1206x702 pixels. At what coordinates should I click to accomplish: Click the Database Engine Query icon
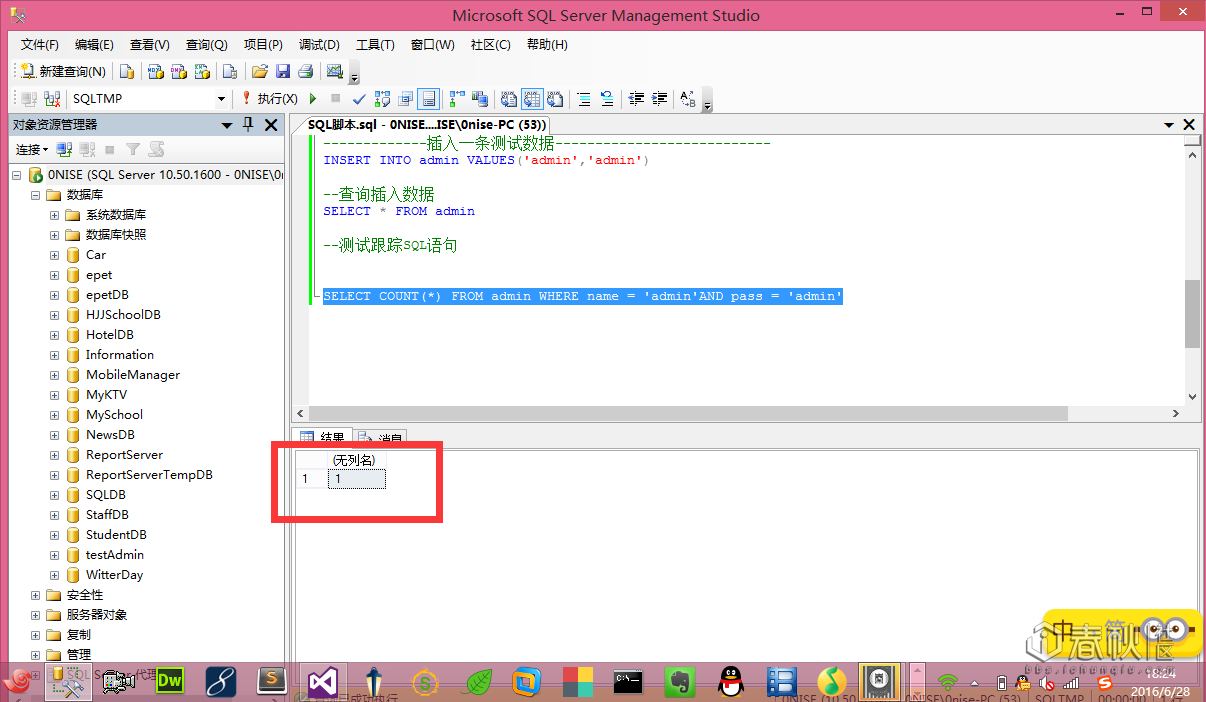(127, 72)
